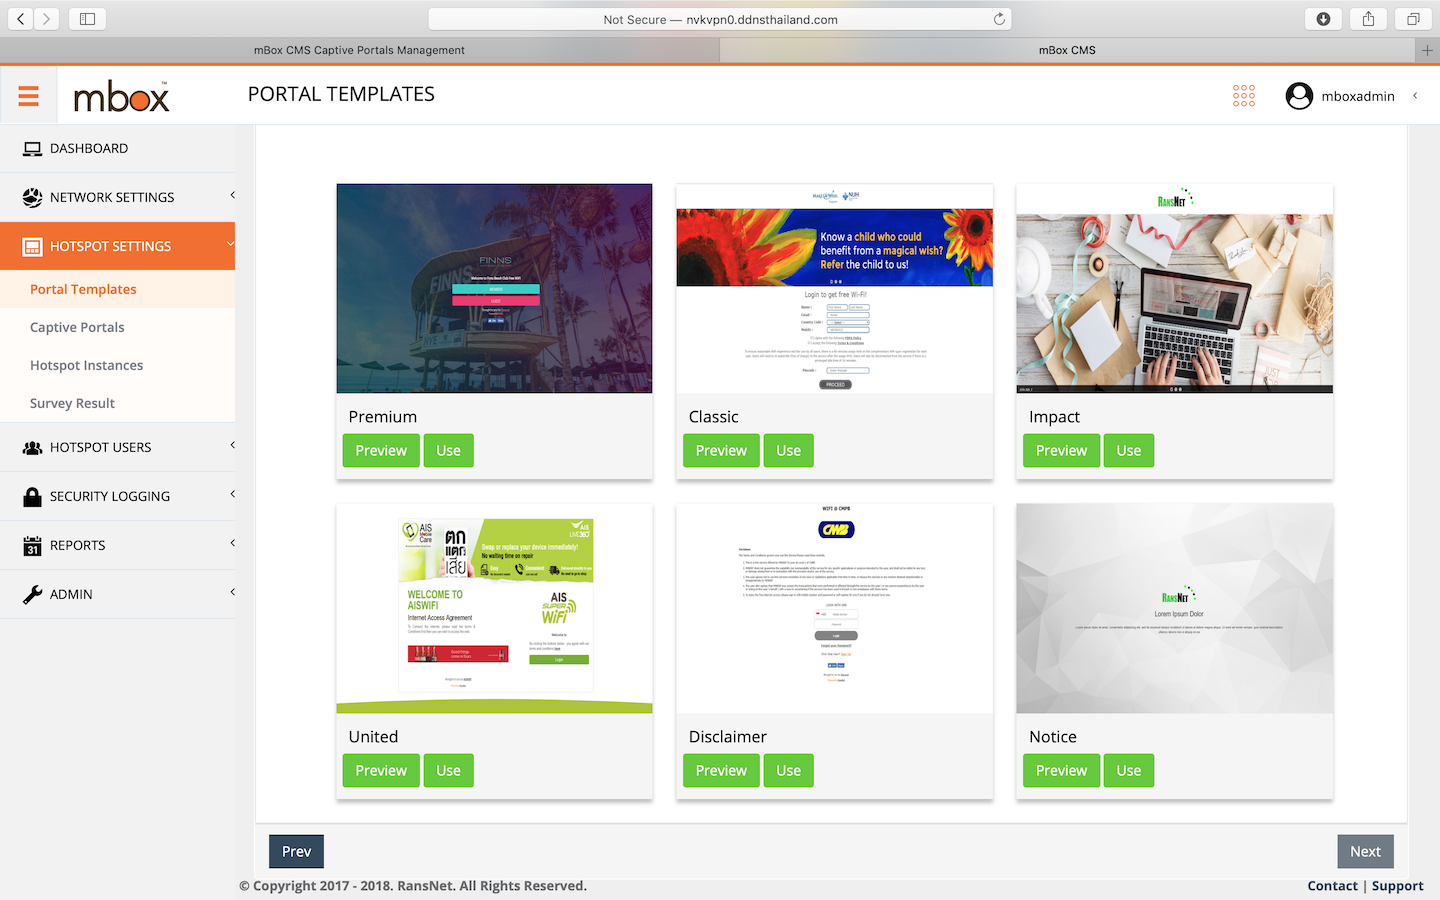Click the Admin wrench icon
Viewport: 1440px width, 900px height.
coord(33,594)
